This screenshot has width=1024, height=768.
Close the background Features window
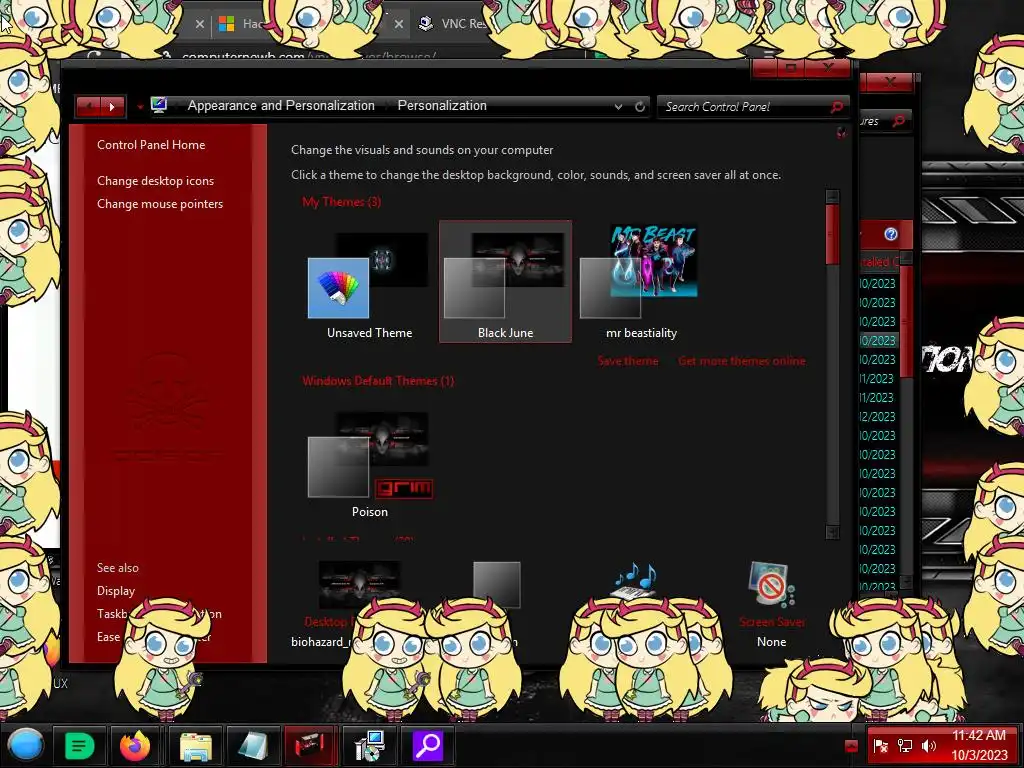click(890, 82)
